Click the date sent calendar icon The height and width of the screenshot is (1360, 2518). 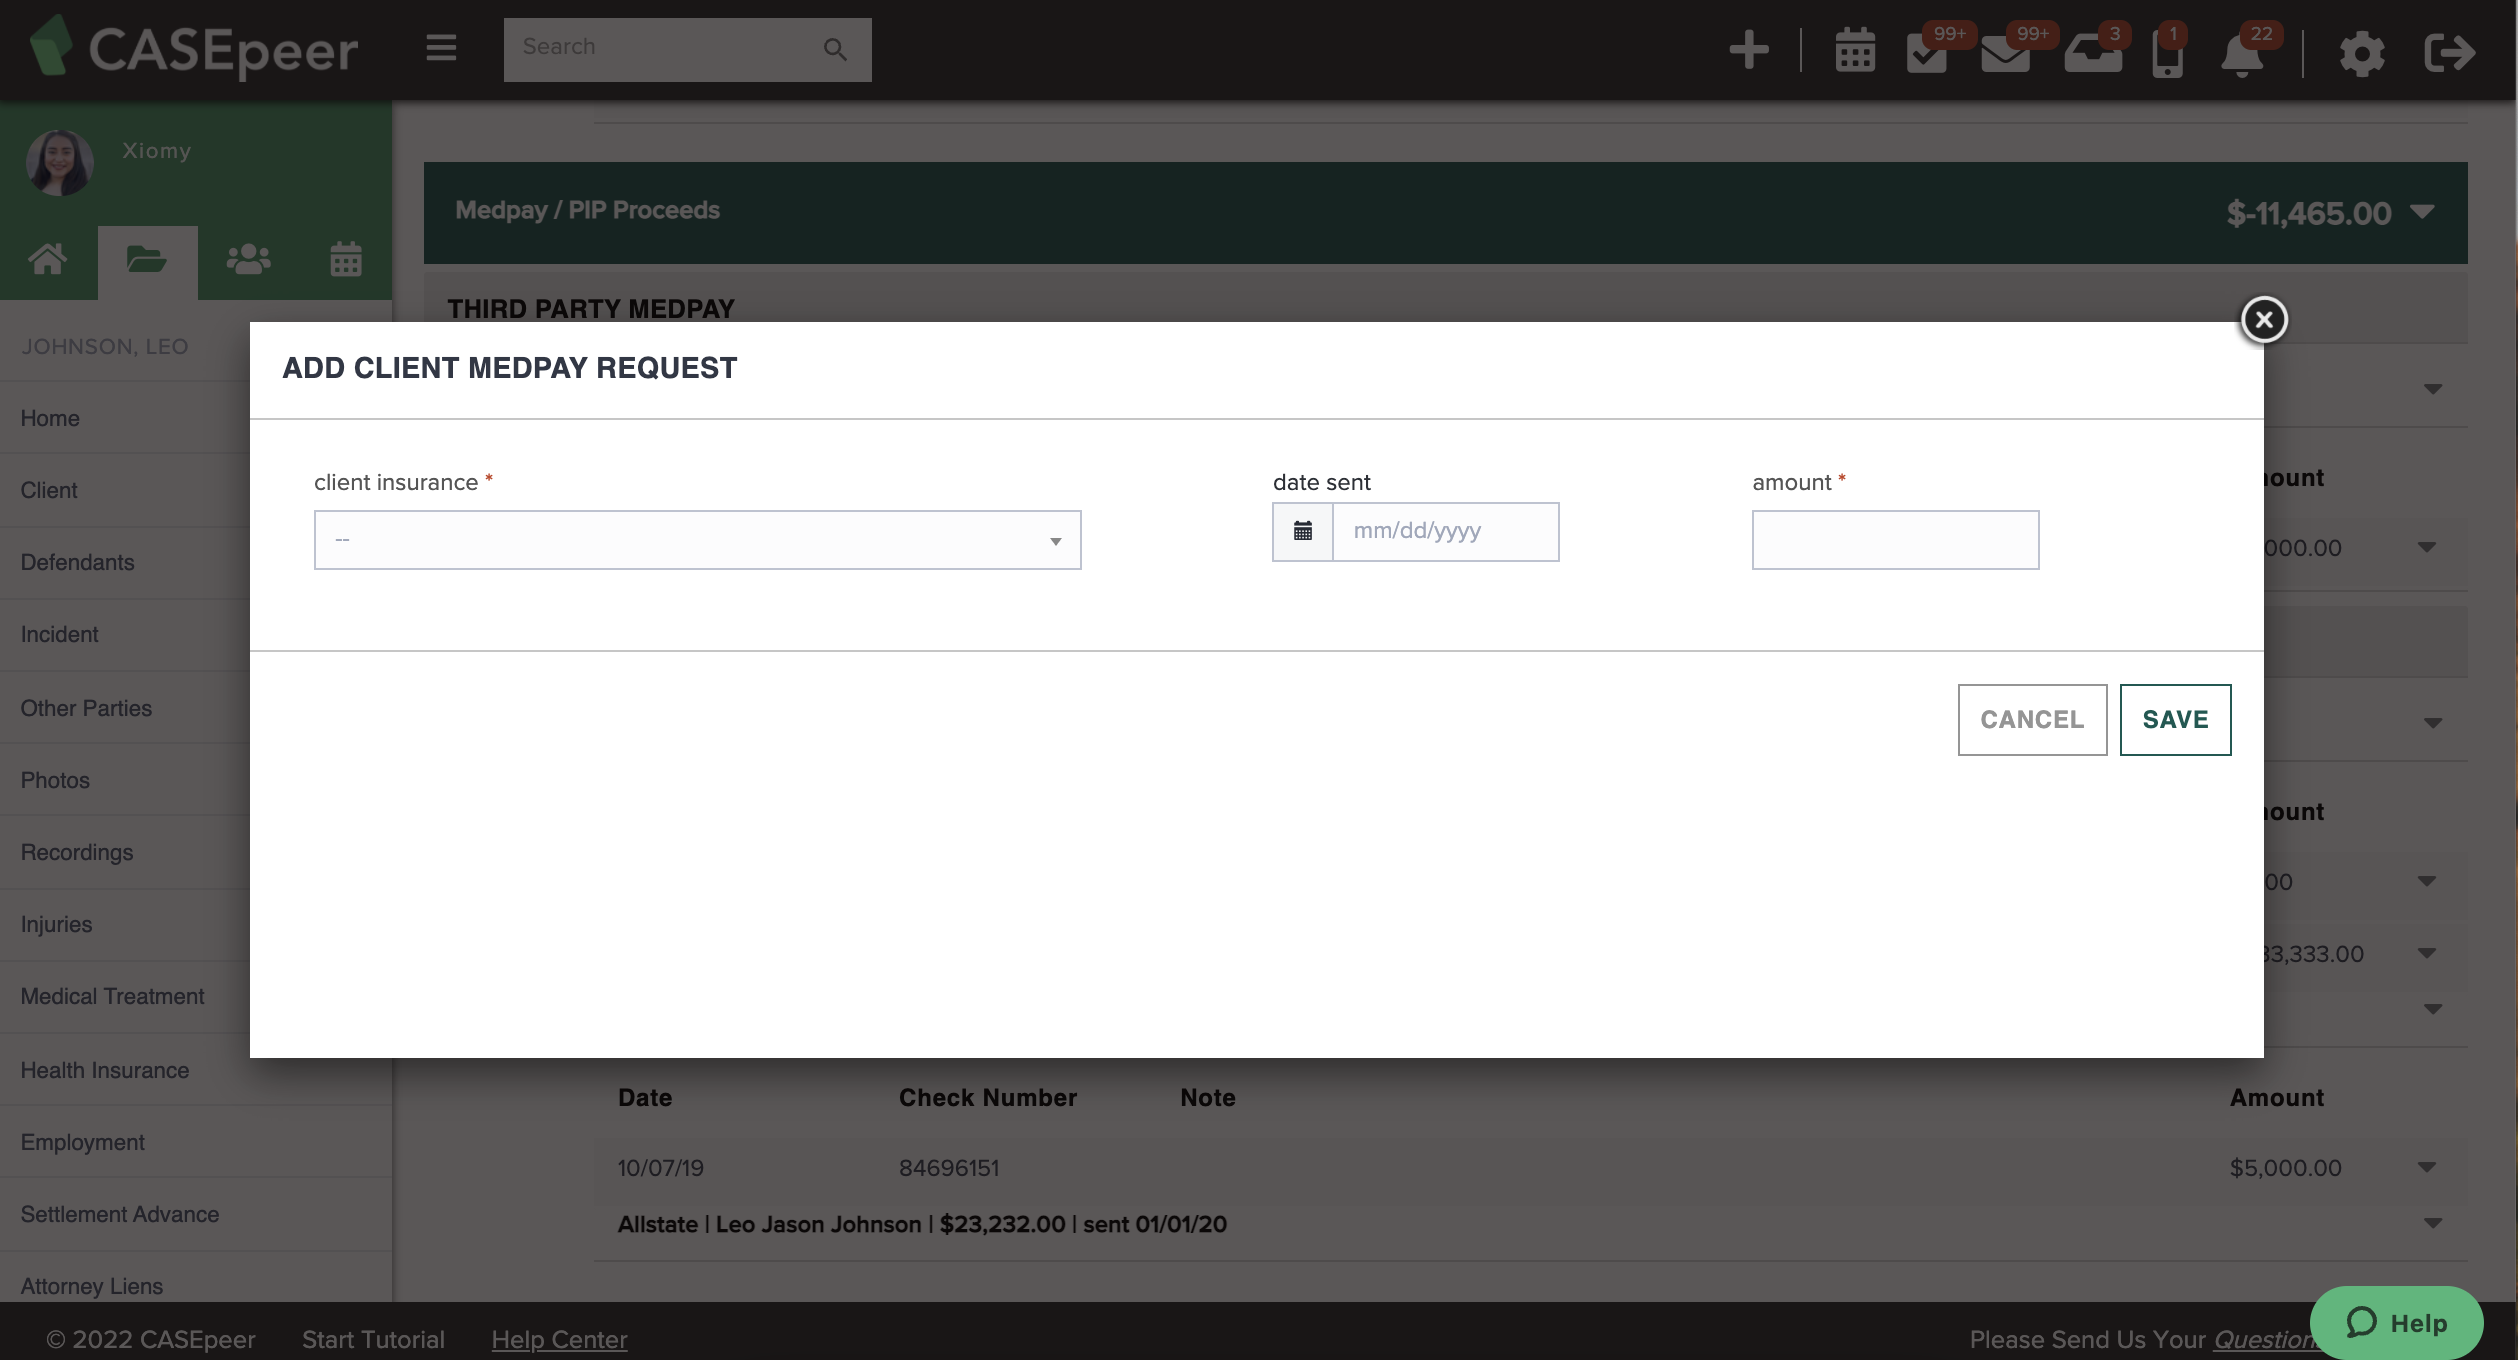coord(1303,532)
